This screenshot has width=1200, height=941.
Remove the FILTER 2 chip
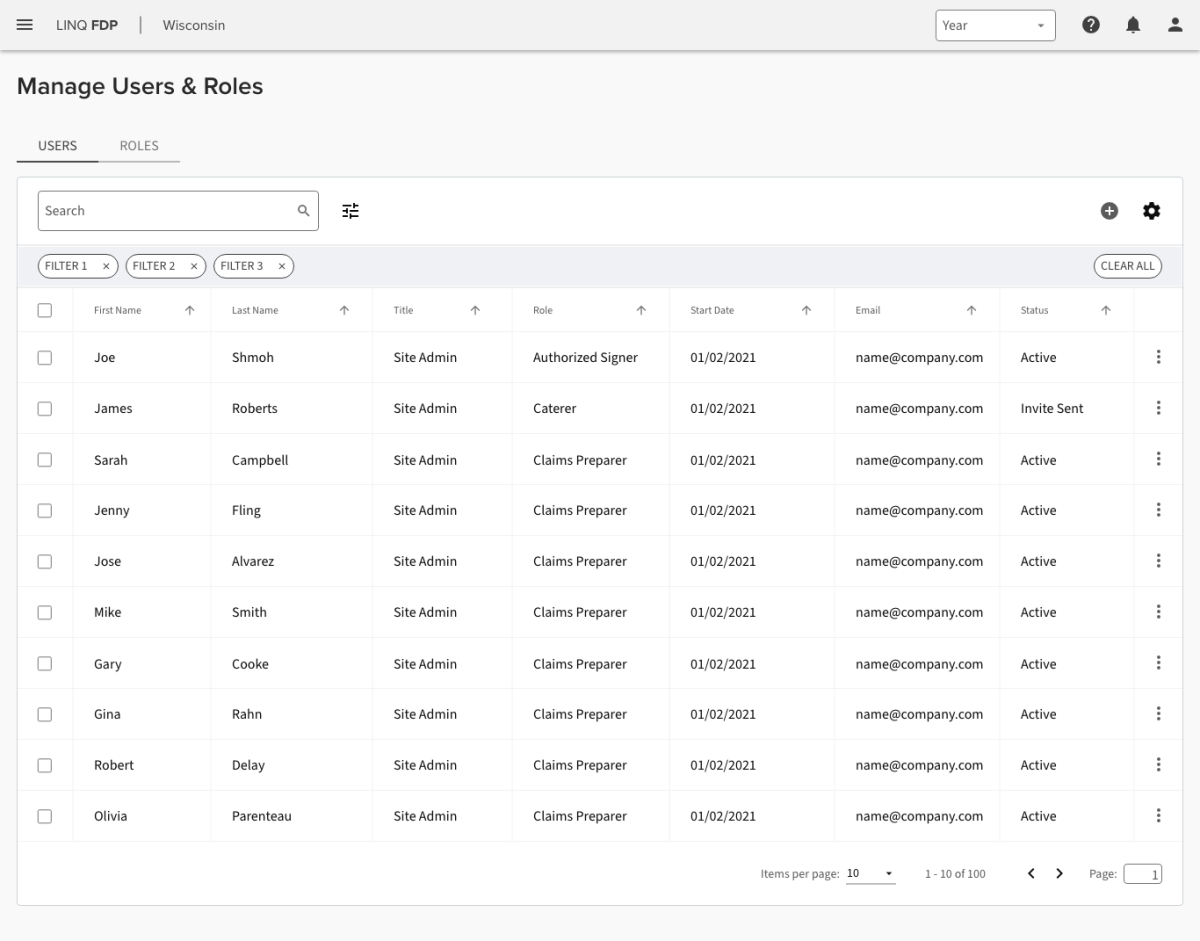coord(194,266)
